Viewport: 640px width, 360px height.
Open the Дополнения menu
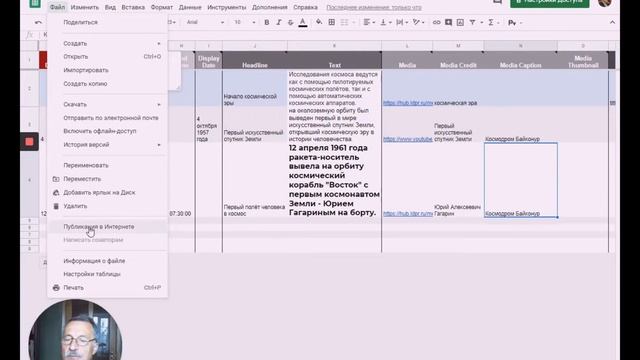pyautogui.click(x=269, y=7)
